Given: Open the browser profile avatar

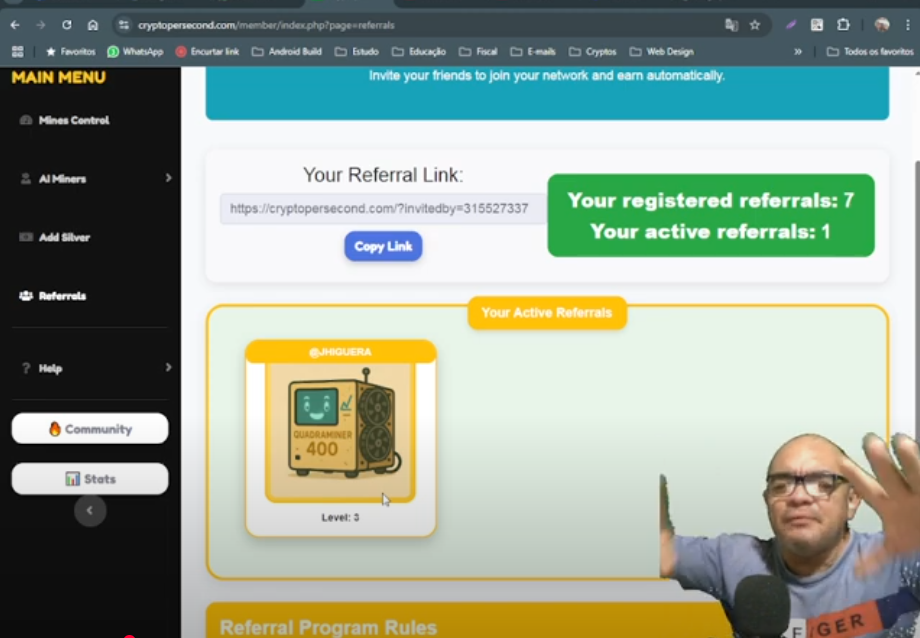Looking at the screenshot, I should click(x=882, y=25).
